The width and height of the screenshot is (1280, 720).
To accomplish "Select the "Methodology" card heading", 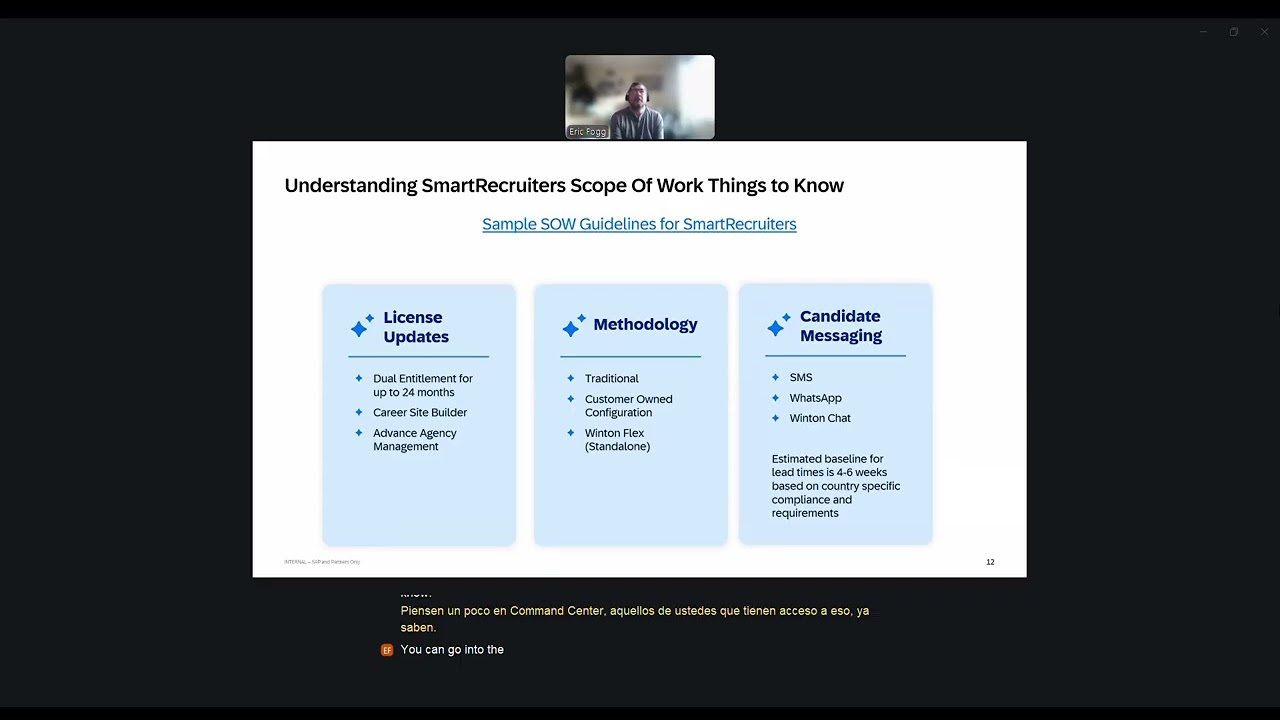I will click(x=645, y=324).
